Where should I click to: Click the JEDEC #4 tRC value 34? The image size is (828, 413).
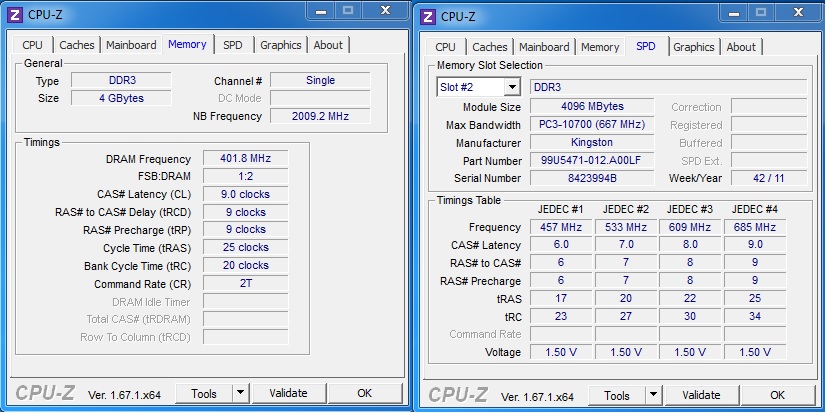pyautogui.click(x=755, y=316)
